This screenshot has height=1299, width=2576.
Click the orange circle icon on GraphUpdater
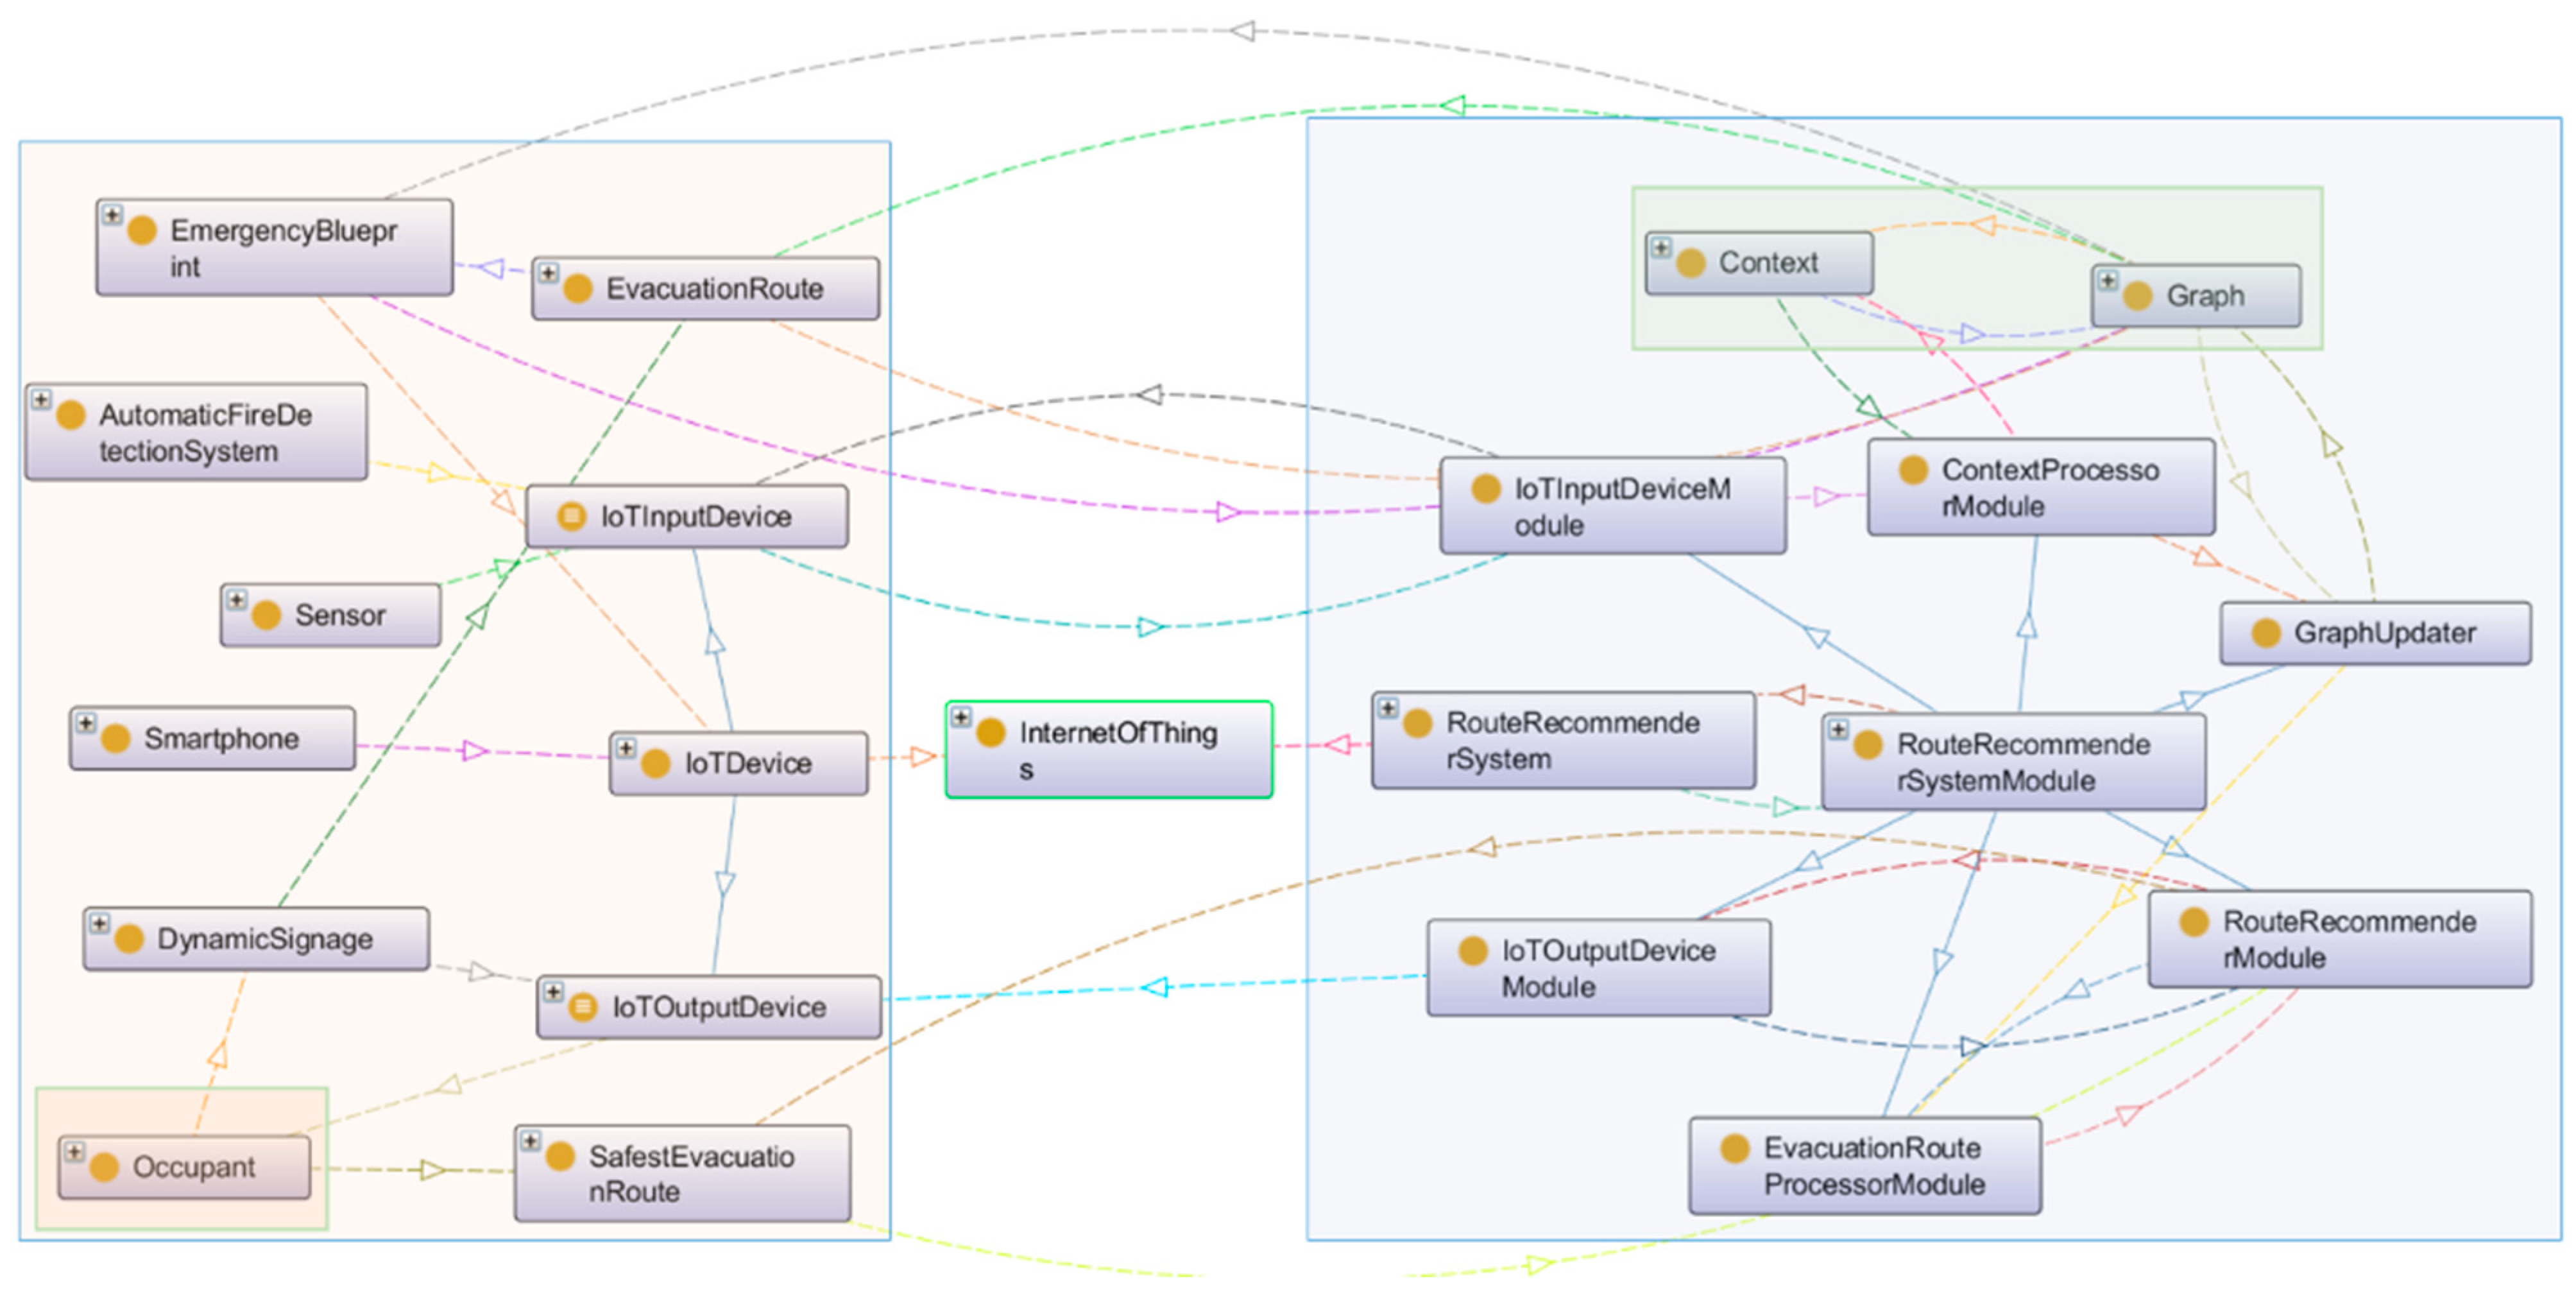pos(2265,633)
